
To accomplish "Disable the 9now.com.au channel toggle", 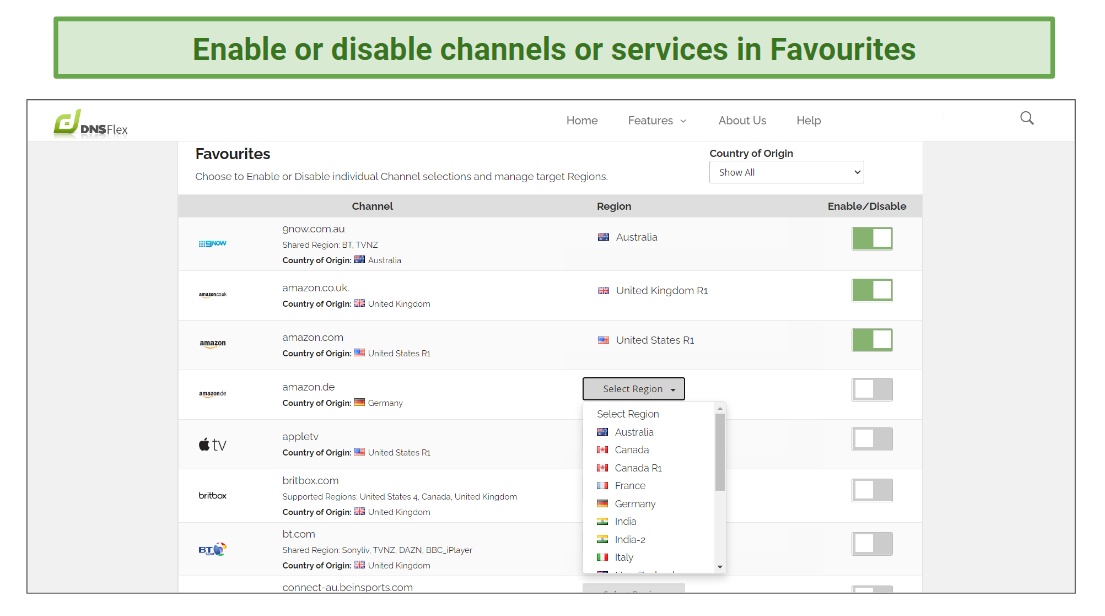I will [872, 238].
